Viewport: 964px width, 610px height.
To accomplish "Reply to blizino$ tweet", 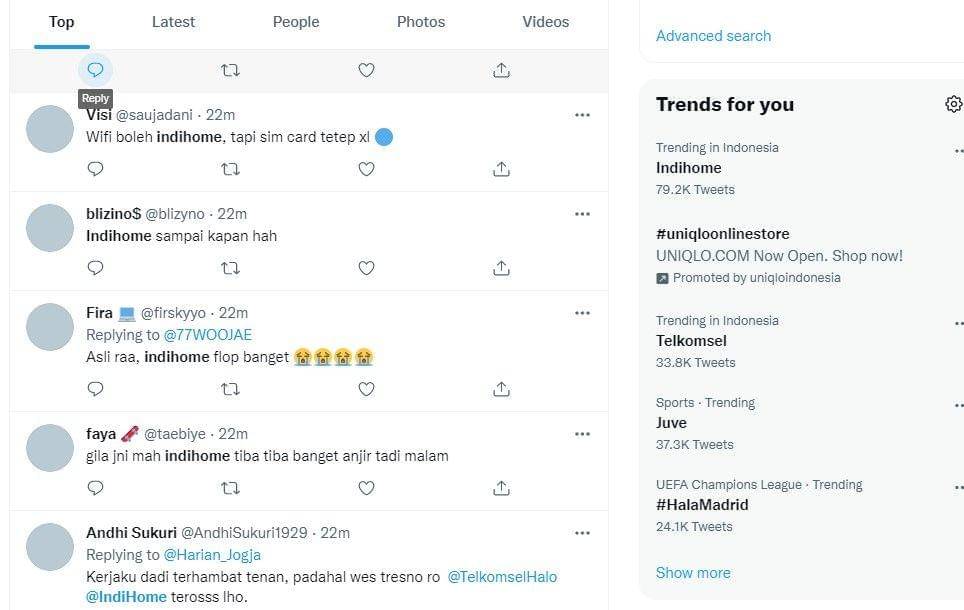I will pos(95,268).
